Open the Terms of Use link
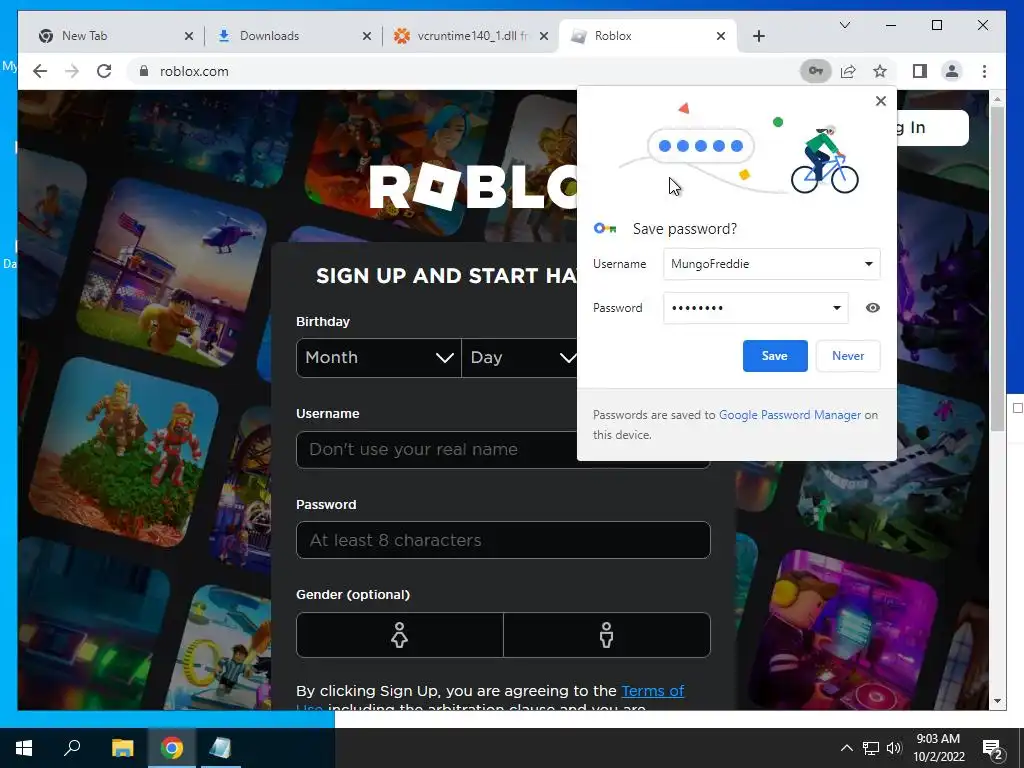Screen dimensions: 1024x768 pyautogui.click(x=652, y=691)
